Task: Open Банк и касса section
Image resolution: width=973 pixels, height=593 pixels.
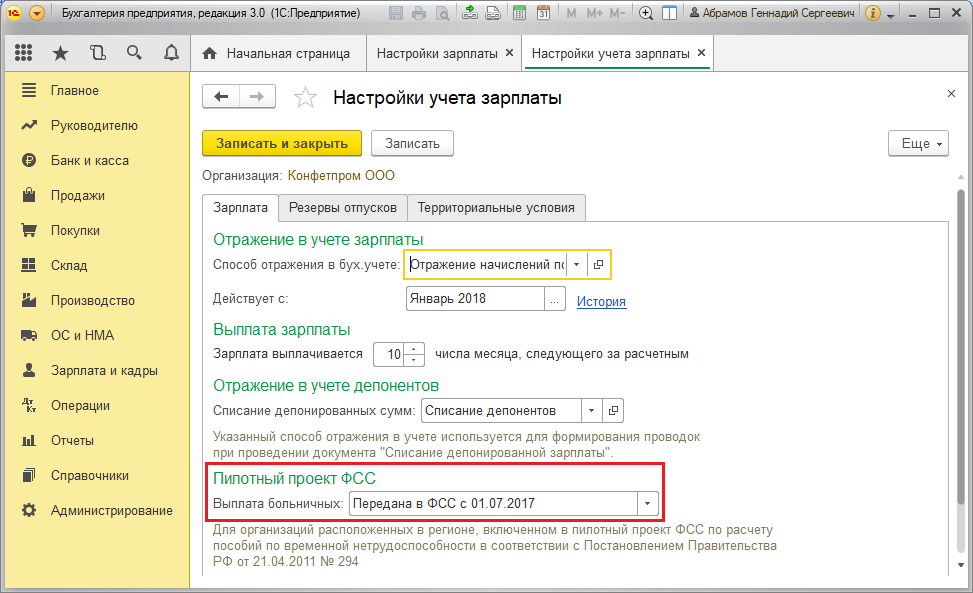Action: 97,161
